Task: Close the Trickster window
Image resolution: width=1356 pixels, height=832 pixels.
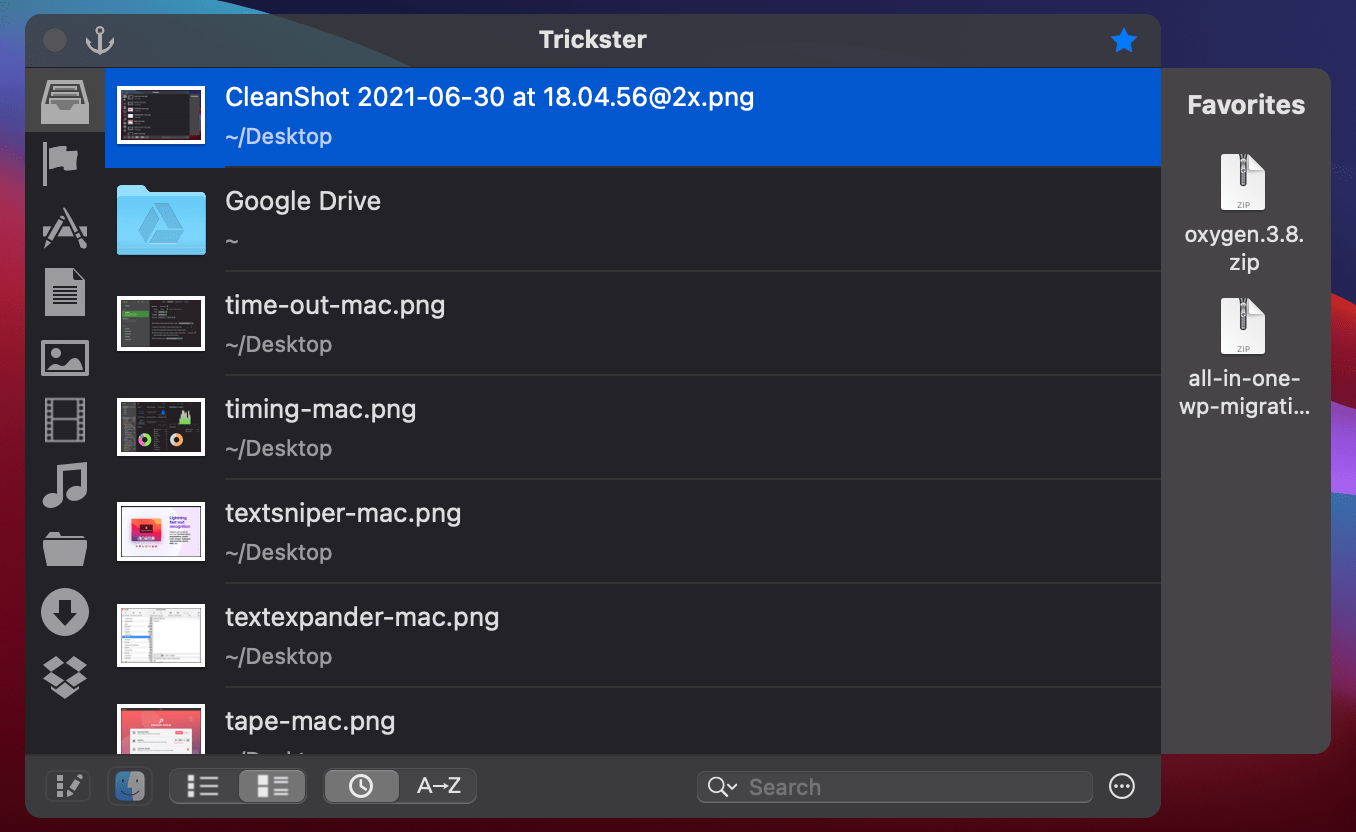Action: click(x=56, y=40)
